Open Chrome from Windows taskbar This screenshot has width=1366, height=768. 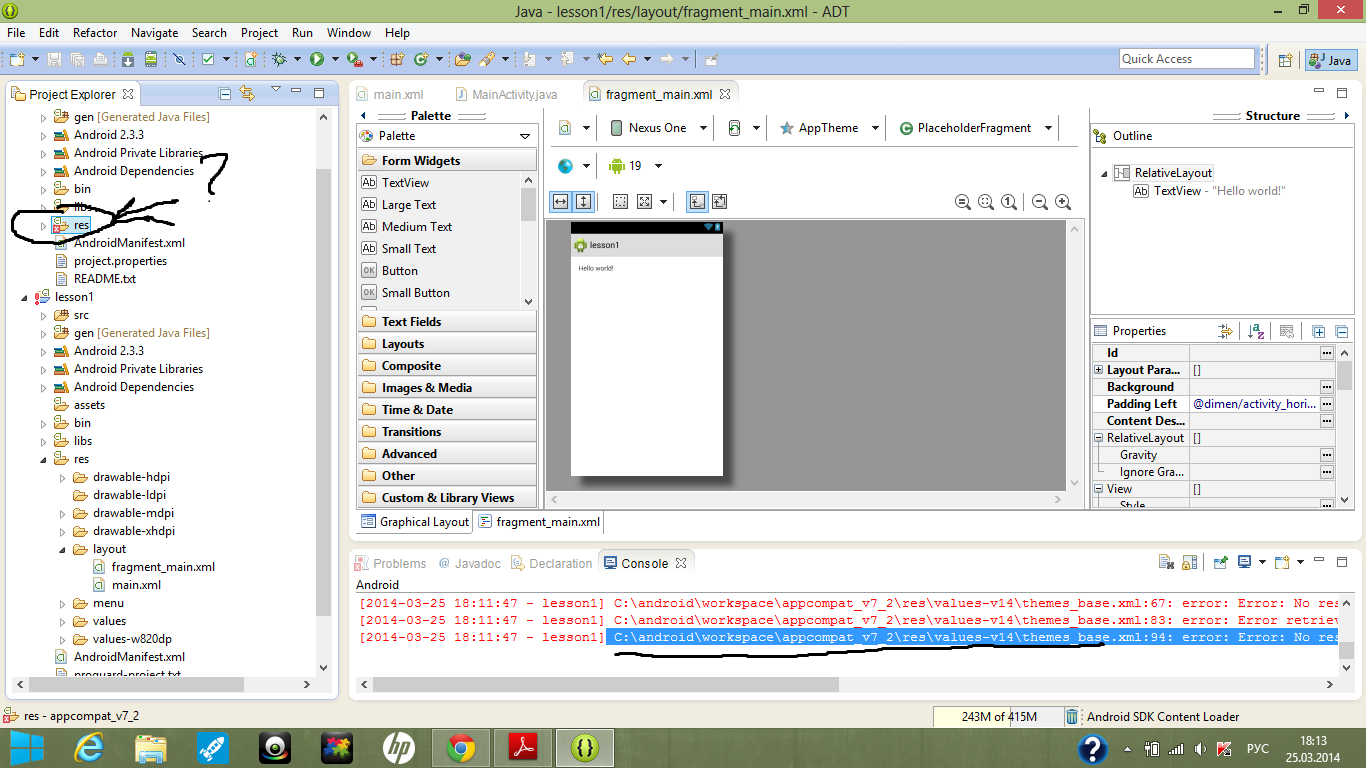pos(461,748)
